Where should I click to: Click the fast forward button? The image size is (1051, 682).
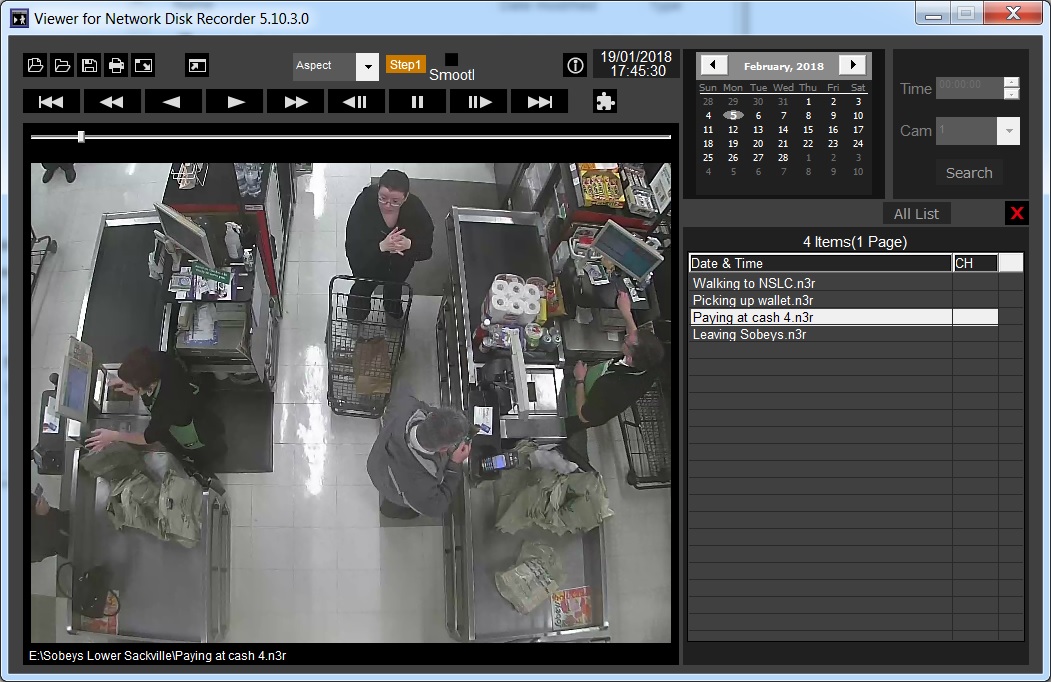click(295, 102)
